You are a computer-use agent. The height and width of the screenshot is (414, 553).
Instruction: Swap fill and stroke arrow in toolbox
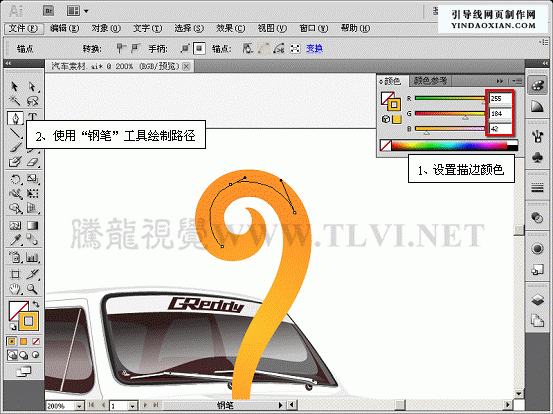click(36, 303)
